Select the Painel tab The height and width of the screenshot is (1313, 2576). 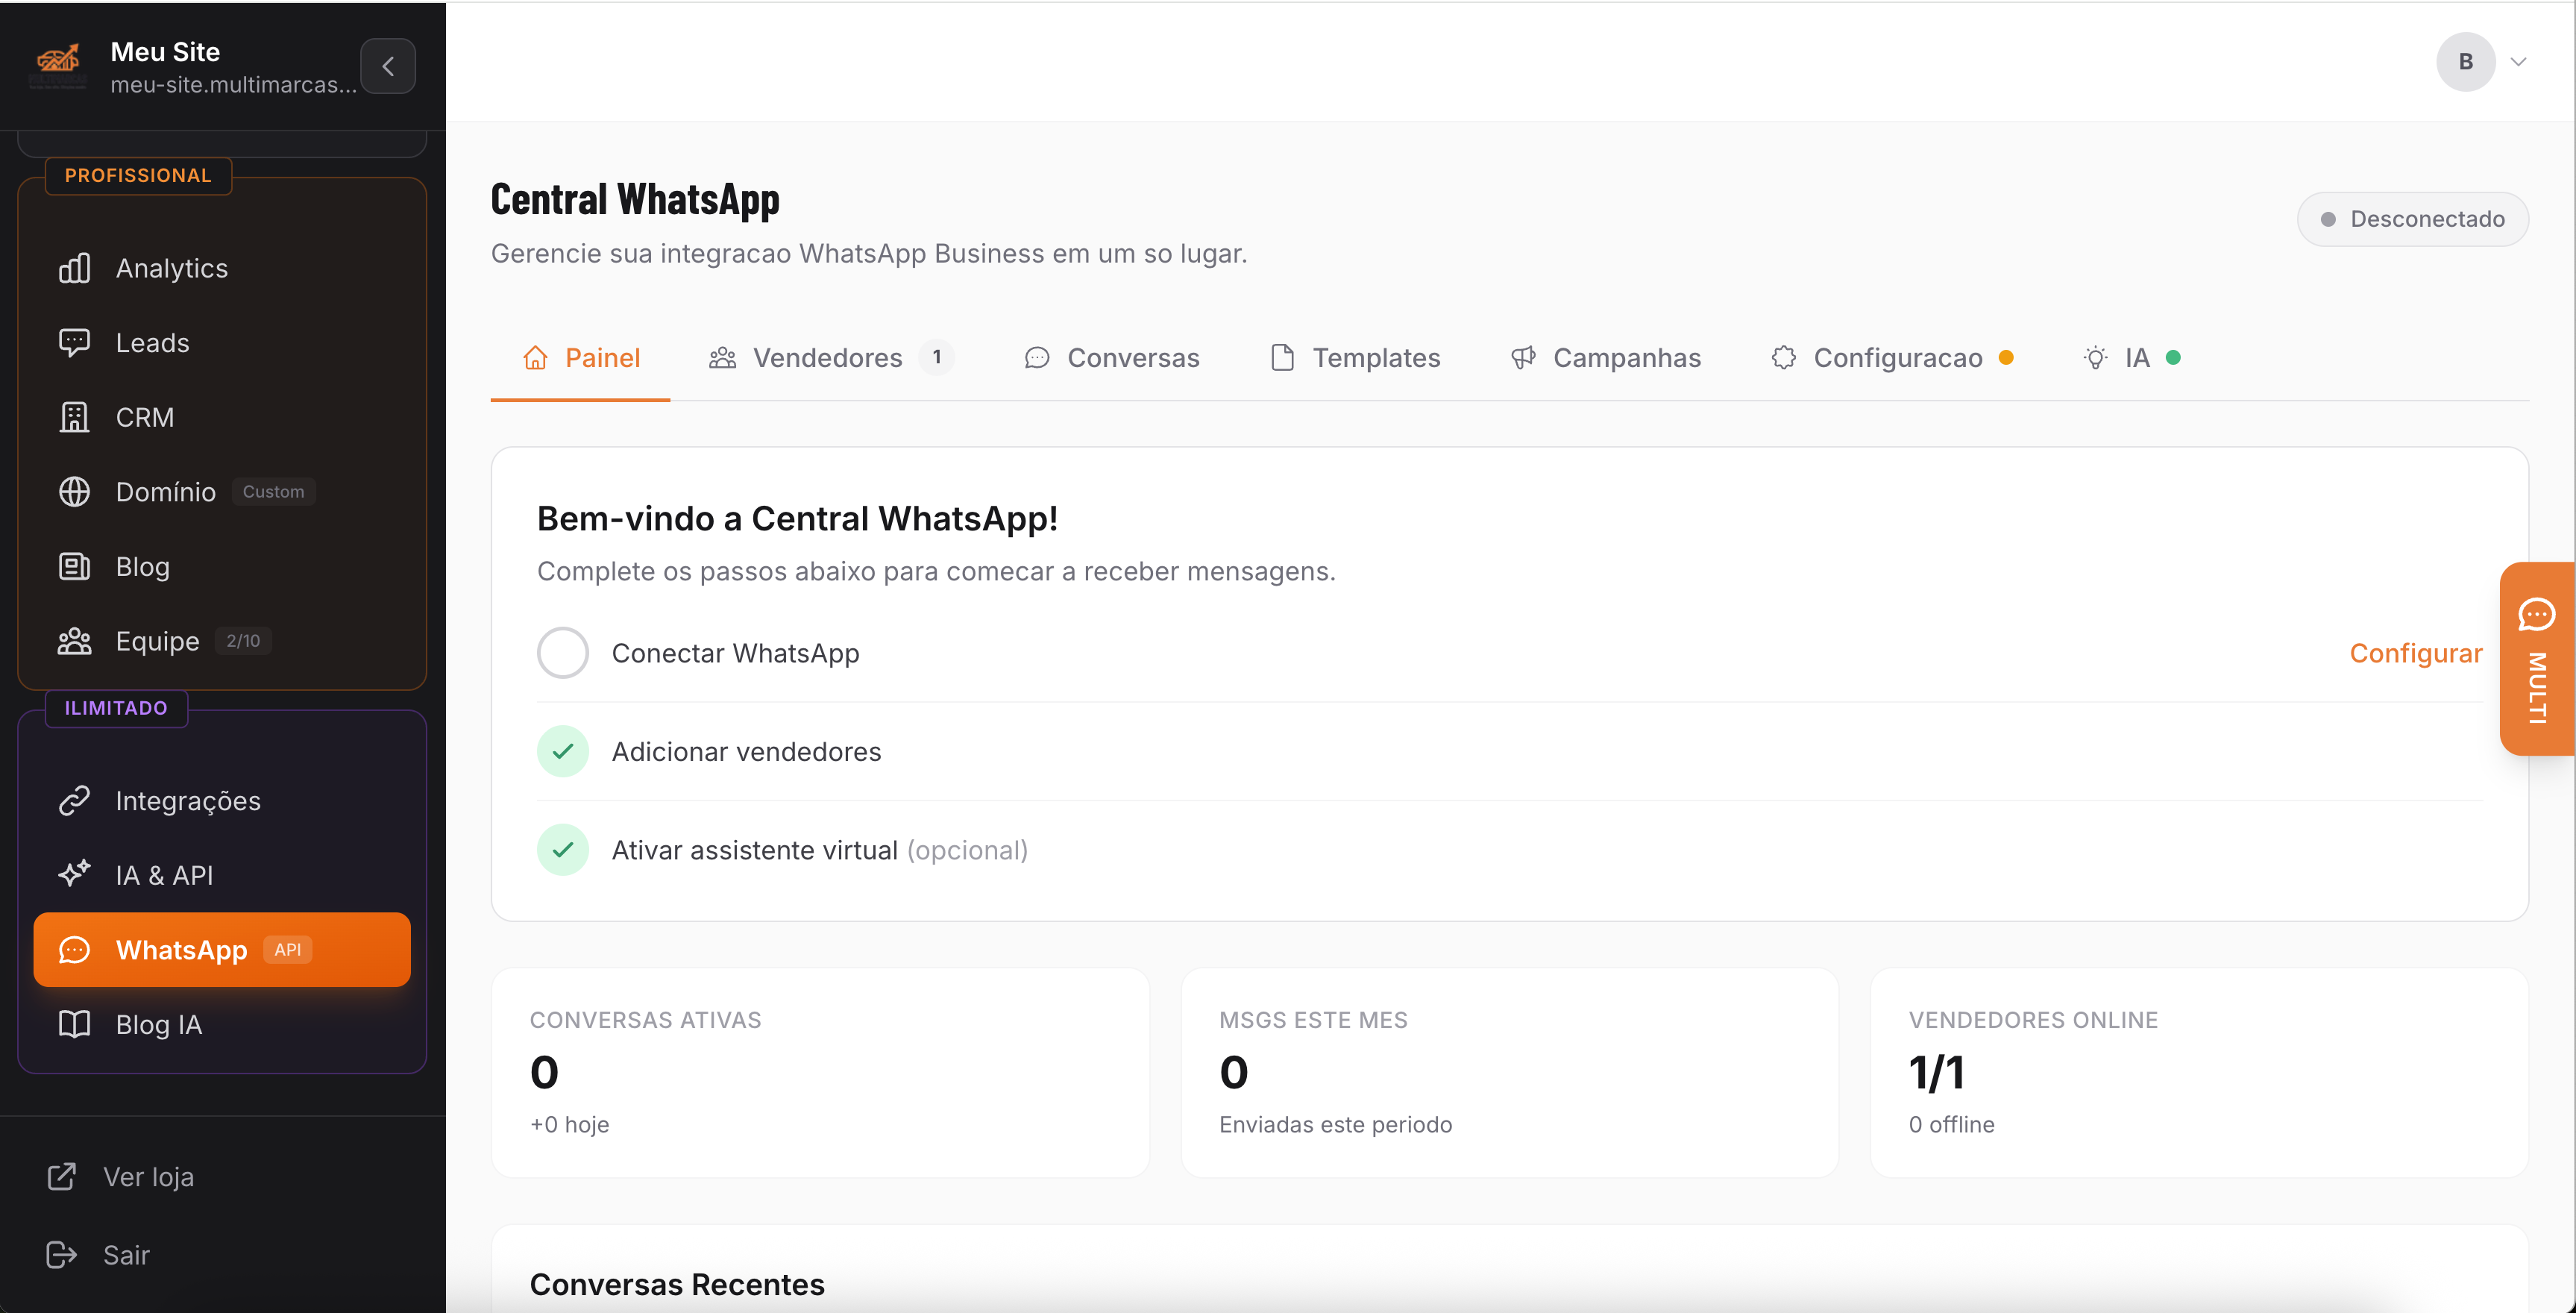pyautogui.click(x=580, y=358)
